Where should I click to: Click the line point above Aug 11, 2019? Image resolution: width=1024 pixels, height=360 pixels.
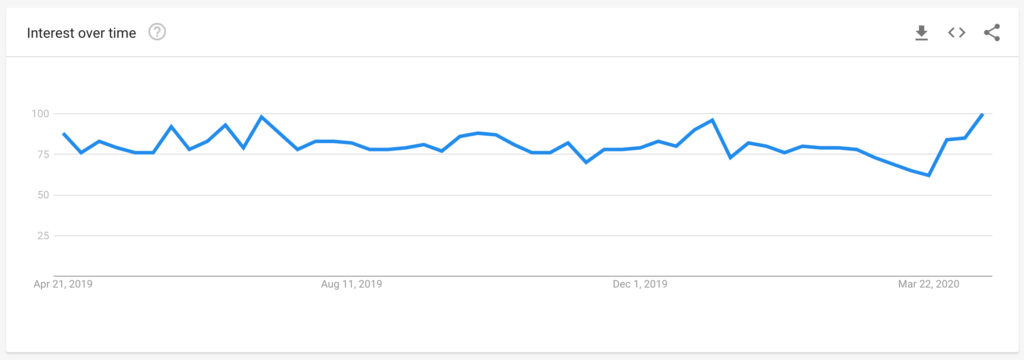352,142
